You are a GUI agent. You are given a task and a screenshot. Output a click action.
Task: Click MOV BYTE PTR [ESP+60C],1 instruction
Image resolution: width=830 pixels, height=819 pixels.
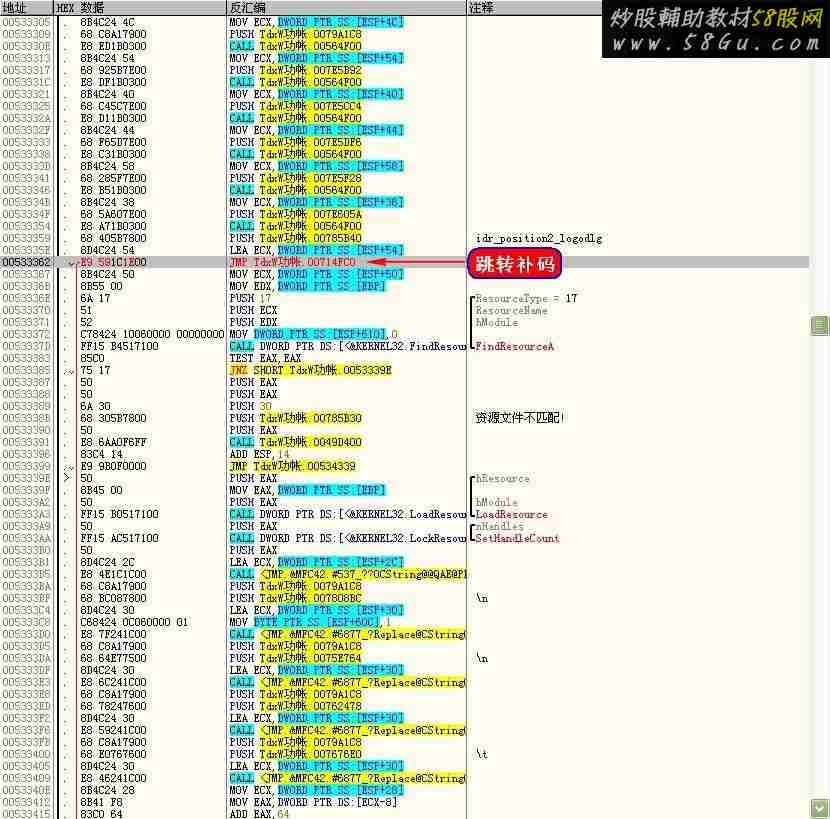point(310,622)
